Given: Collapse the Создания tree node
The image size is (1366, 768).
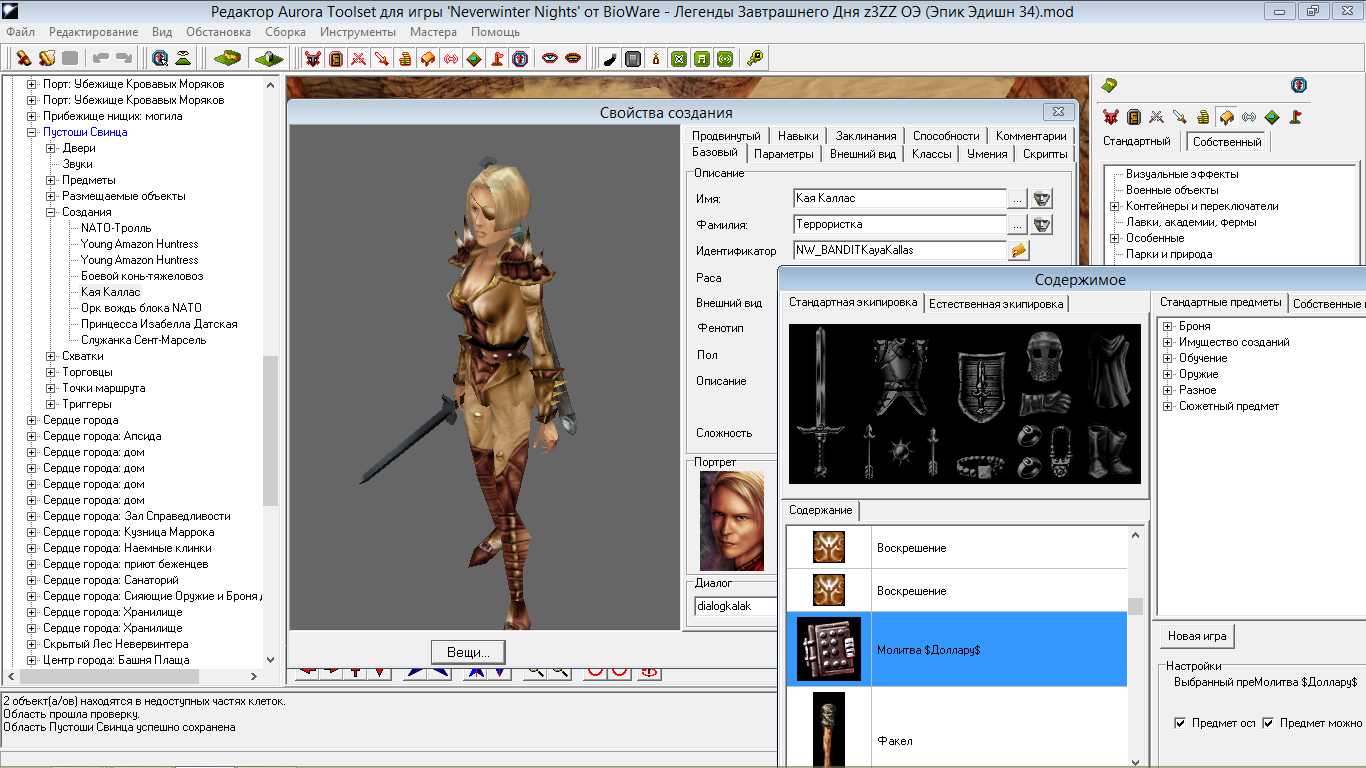Looking at the screenshot, I should [51, 212].
